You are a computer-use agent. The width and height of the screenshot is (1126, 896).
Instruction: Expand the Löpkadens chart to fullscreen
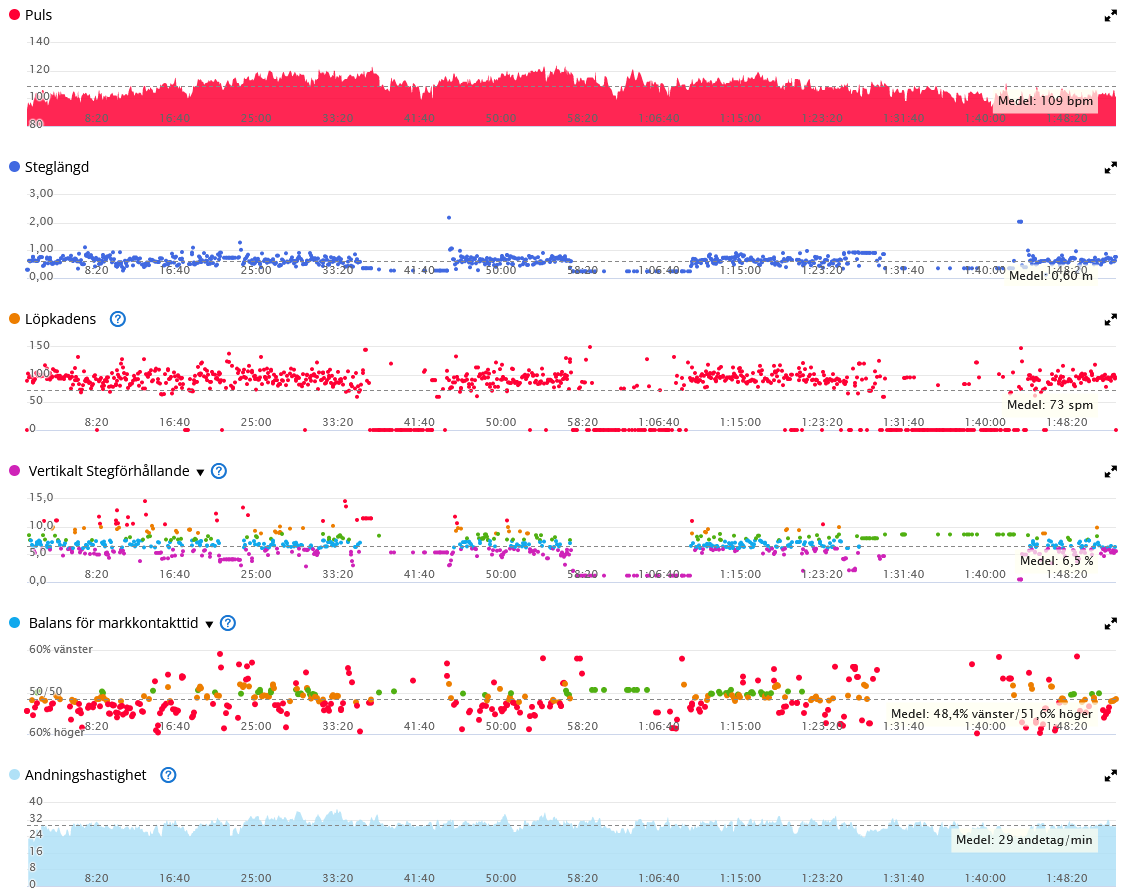coord(1110,319)
